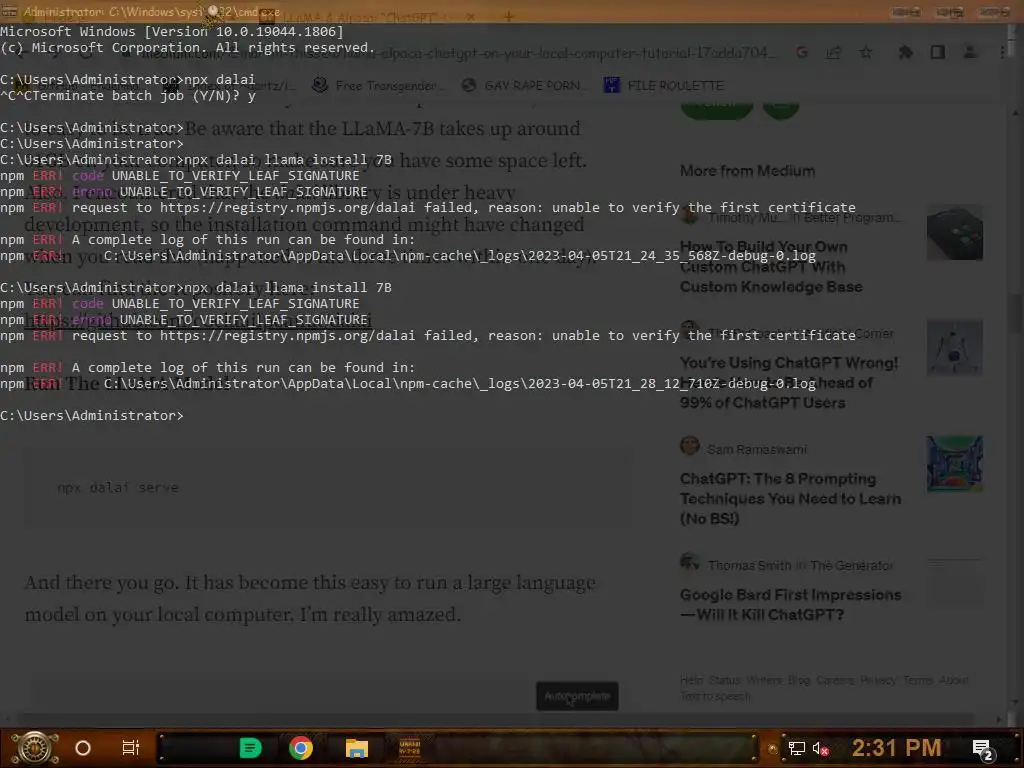
Task: Switch to Chrome from the taskbar
Action: [301, 748]
